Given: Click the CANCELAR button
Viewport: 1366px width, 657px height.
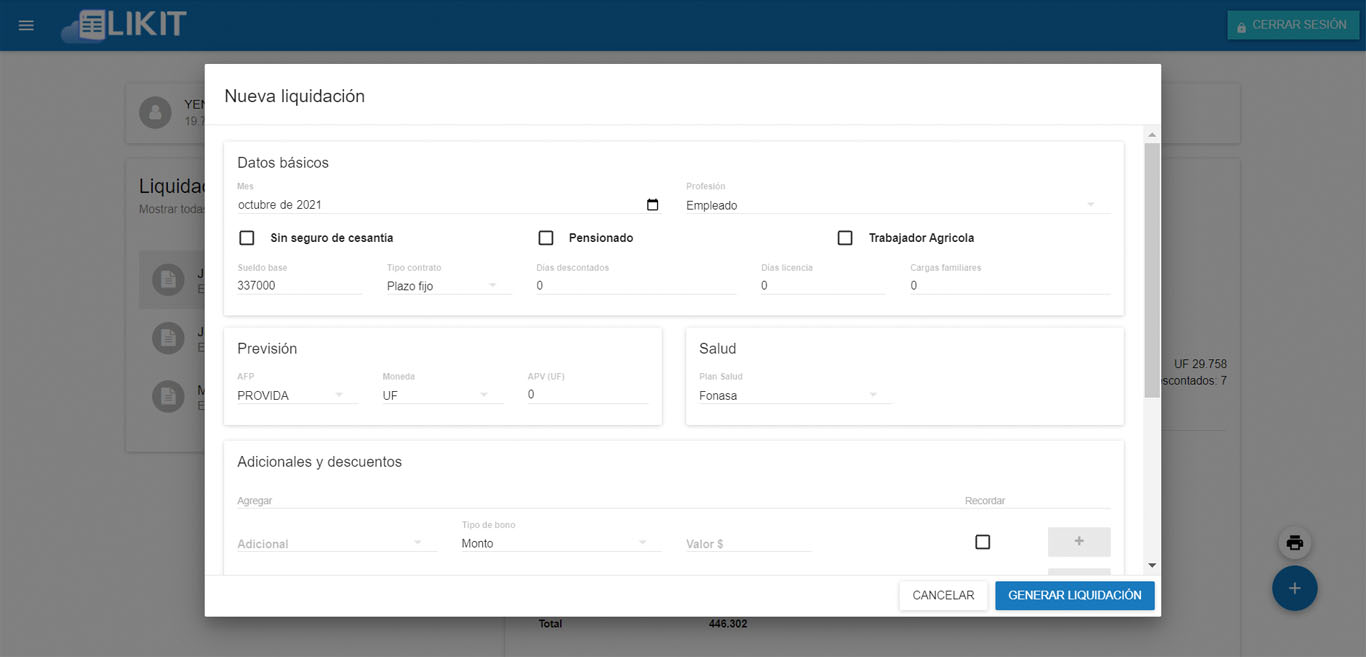Looking at the screenshot, I should click(943, 595).
